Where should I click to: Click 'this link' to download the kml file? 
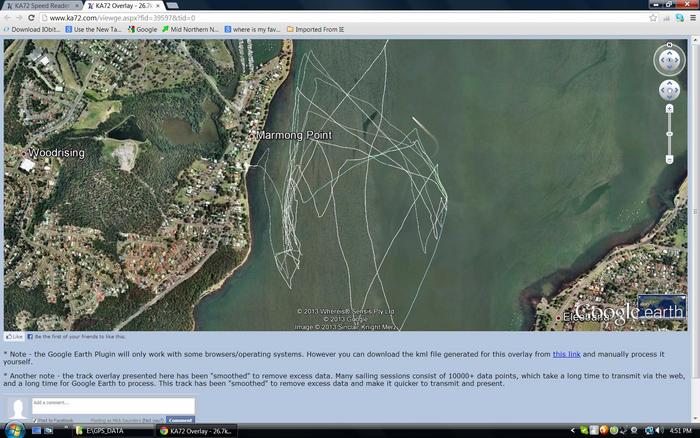pos(566,354)
